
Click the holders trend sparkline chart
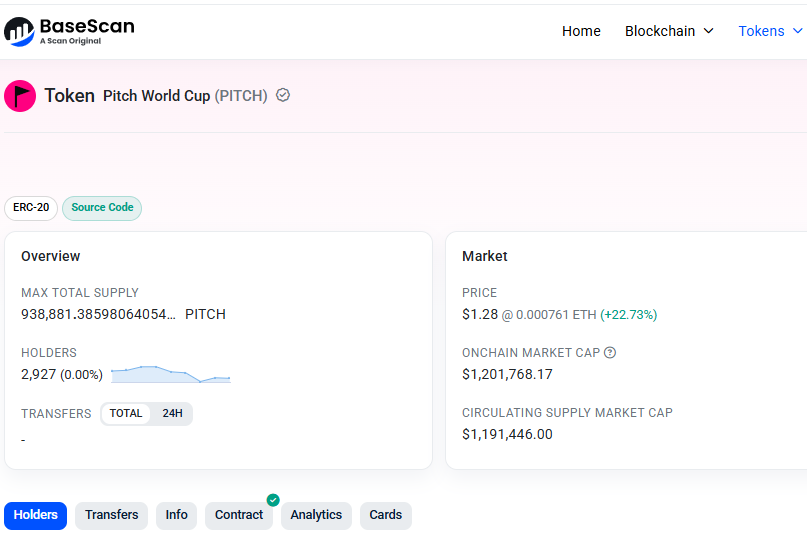pyautogui.click(x=171, y=374)
